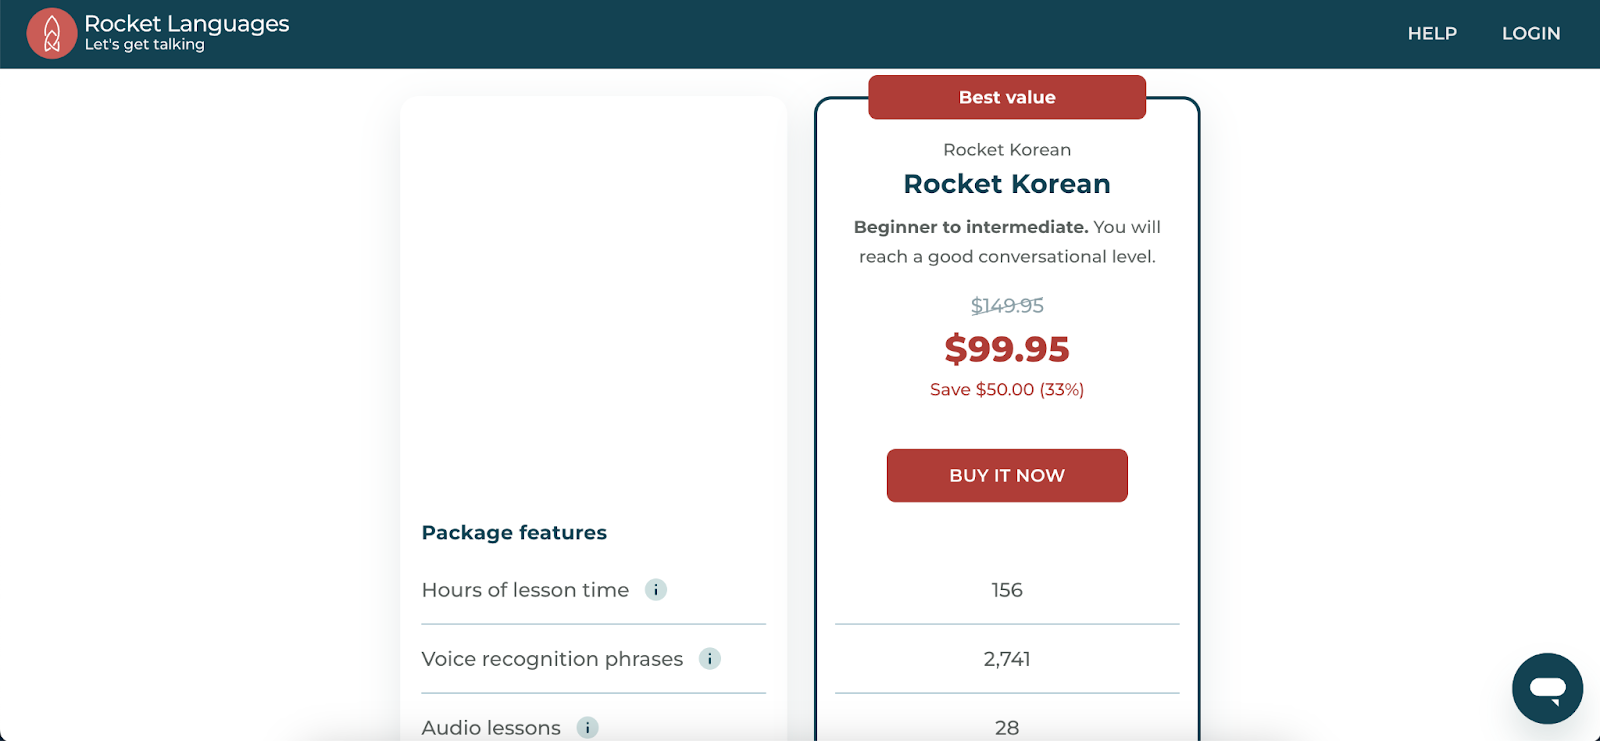Click the Save $50.00 (33%) text
Screen dimensions: 1600x741
point(1007,390)
